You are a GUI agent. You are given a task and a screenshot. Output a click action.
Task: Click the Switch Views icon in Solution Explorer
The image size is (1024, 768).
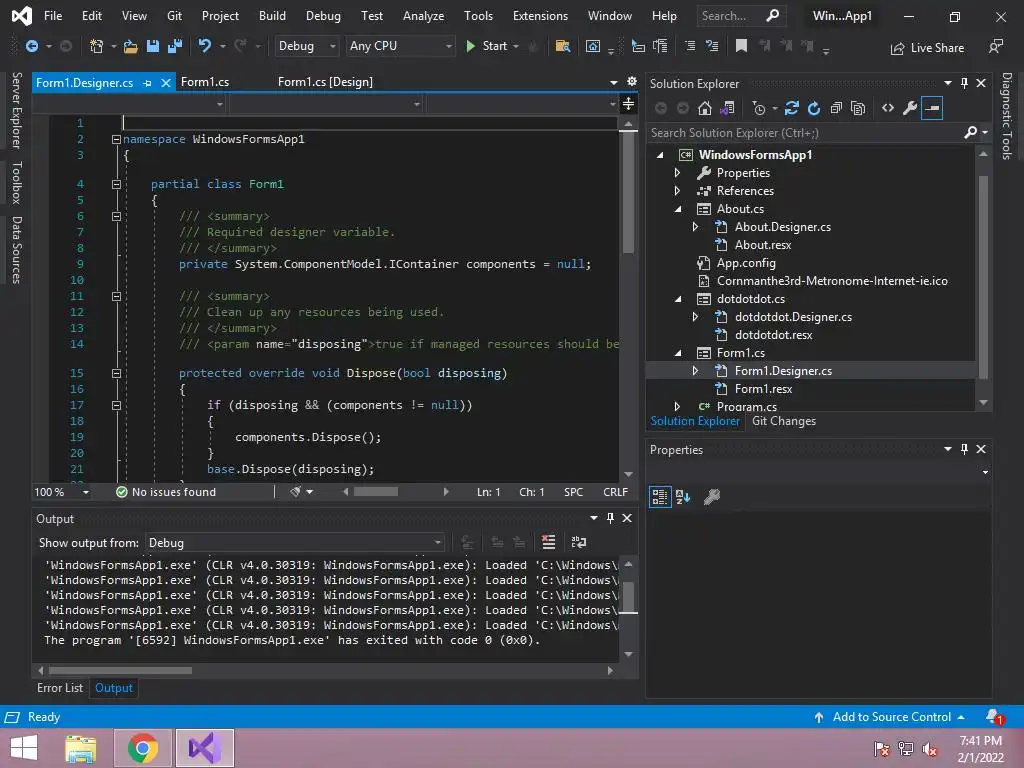coord(727,108)
